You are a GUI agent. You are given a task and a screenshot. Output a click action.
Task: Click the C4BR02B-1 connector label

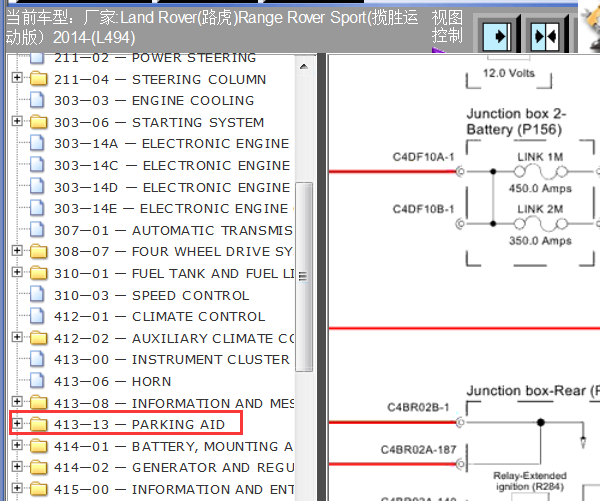(418, 407)
